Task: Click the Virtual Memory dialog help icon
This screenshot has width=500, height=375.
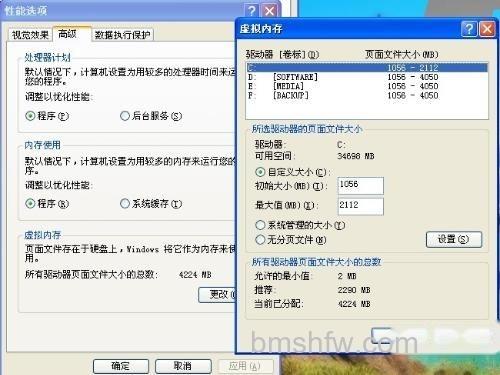Action: click(469, 29)
